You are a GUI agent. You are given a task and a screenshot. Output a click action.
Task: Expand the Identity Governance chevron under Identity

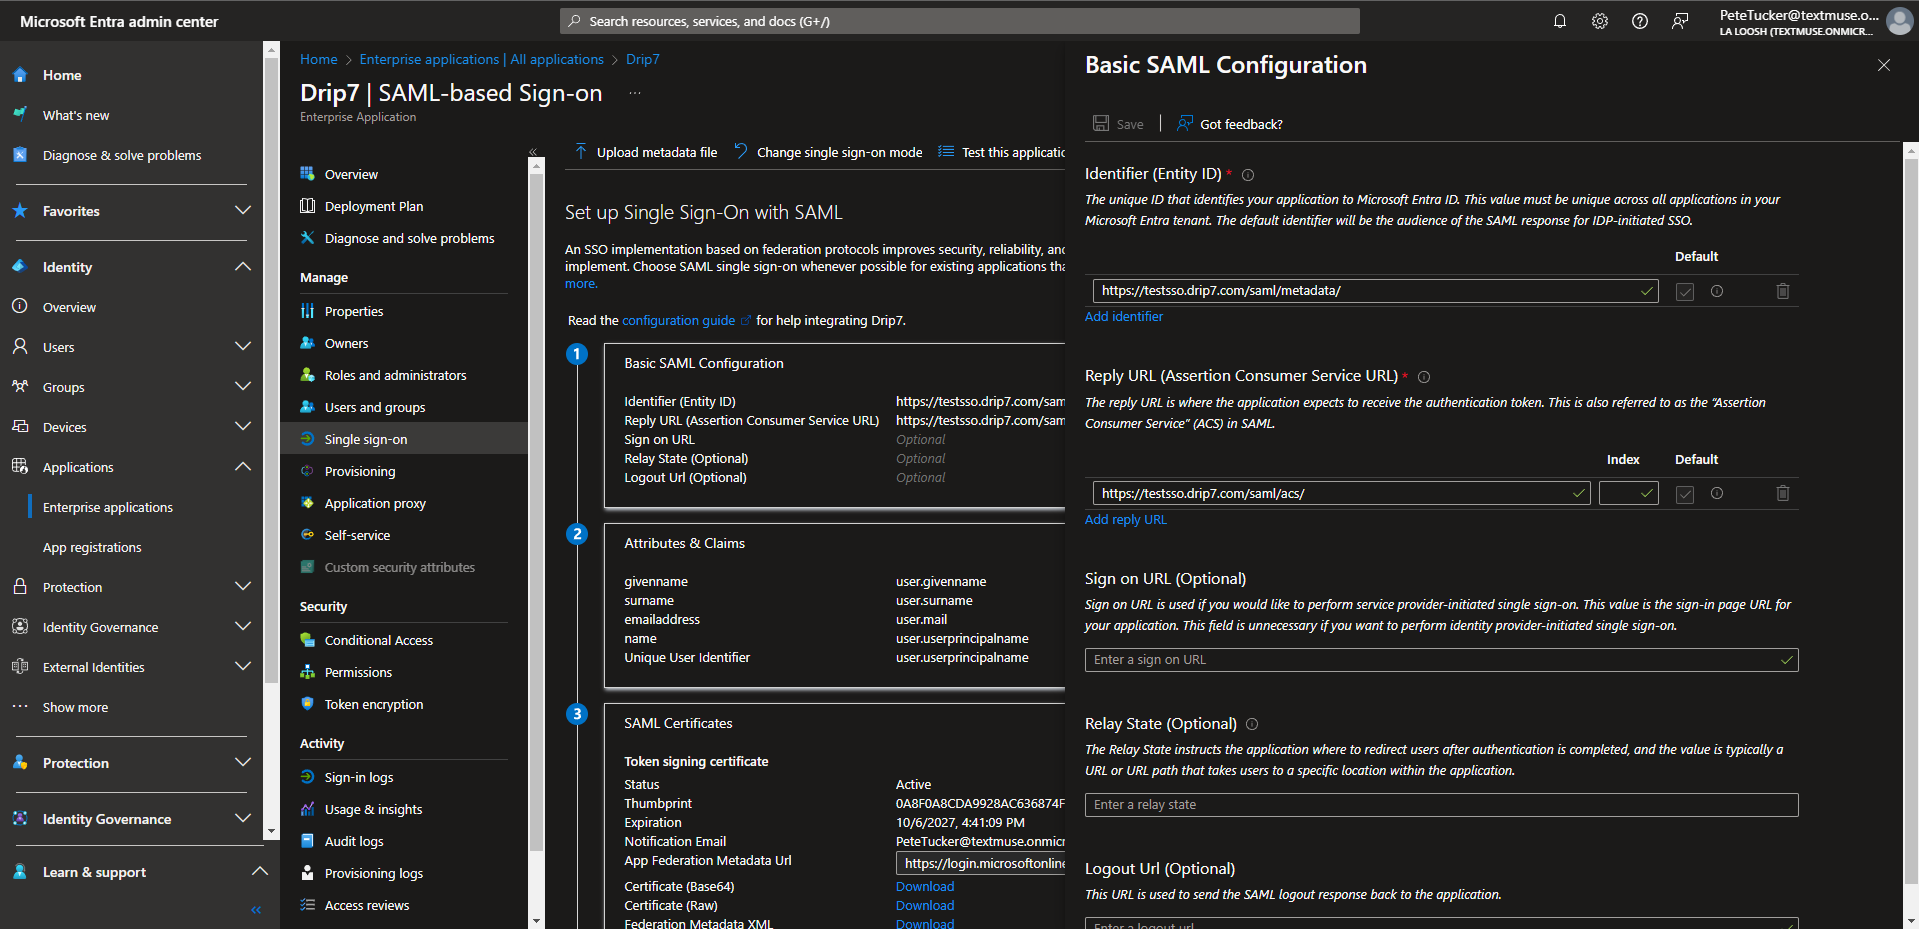[x=243, y=626]
